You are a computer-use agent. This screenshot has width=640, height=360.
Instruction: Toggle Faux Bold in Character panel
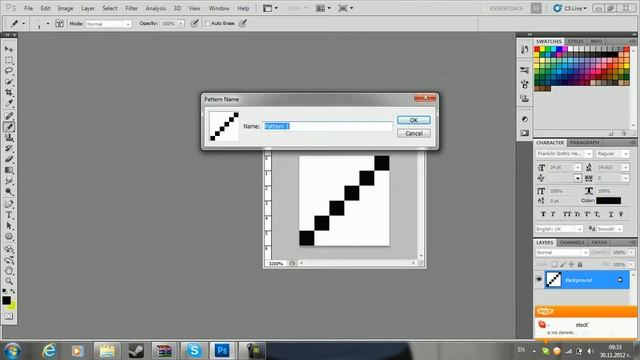coord(542,214)
